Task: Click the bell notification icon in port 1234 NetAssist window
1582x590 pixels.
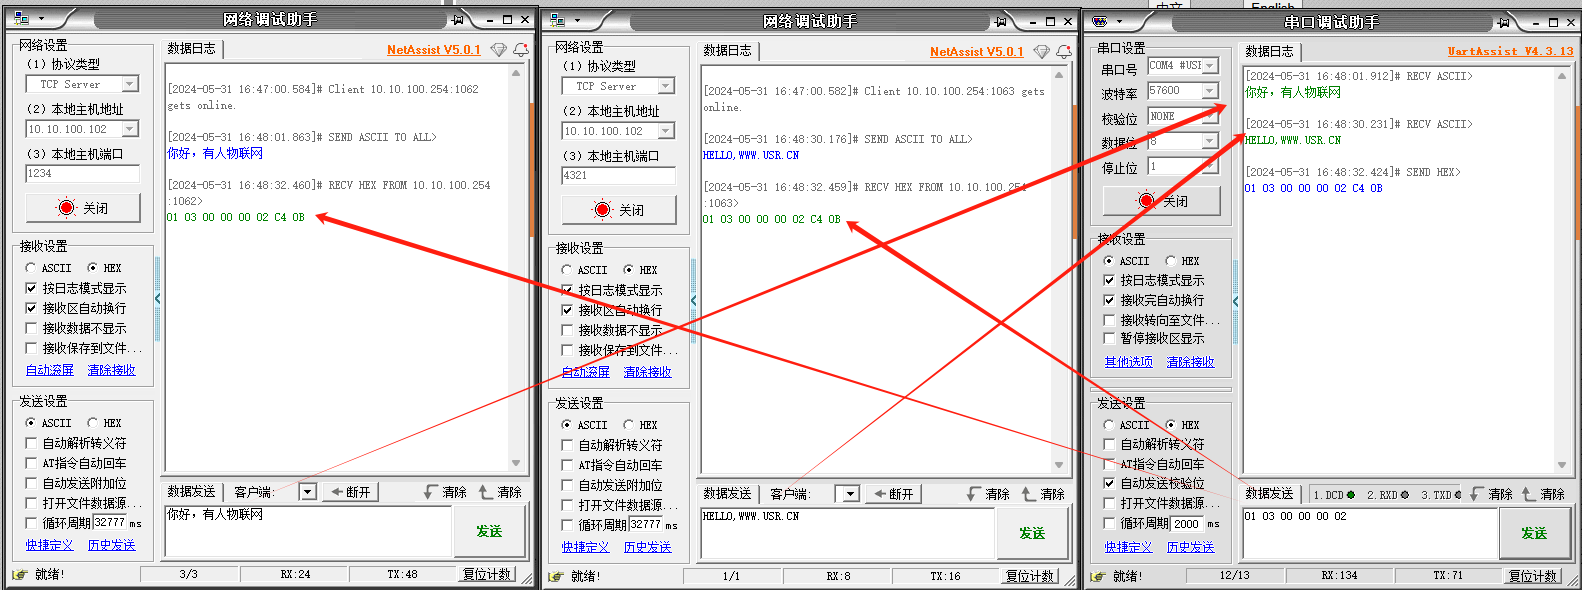Action: click(x=521, y=49)
